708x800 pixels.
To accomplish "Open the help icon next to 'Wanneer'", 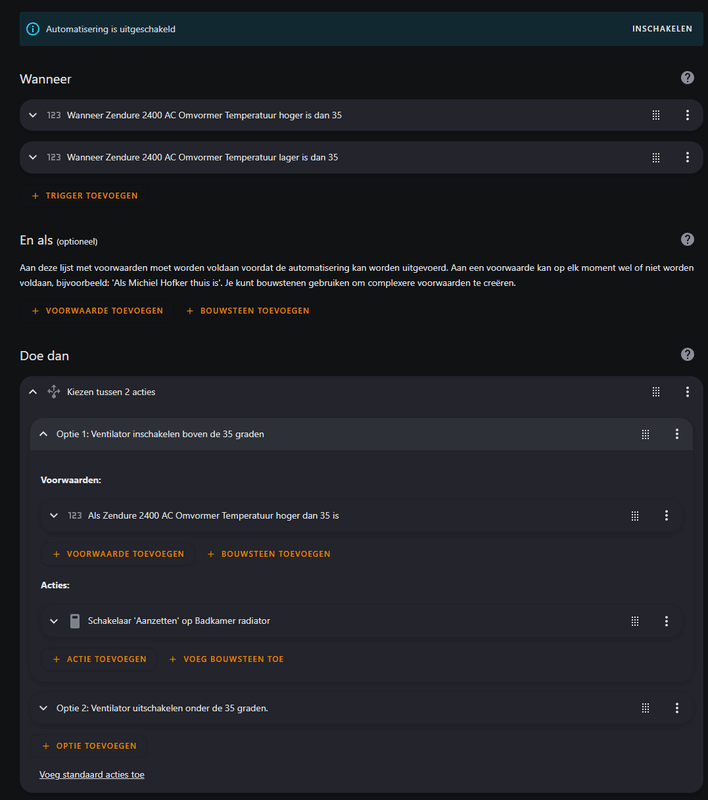I will 687,77.
